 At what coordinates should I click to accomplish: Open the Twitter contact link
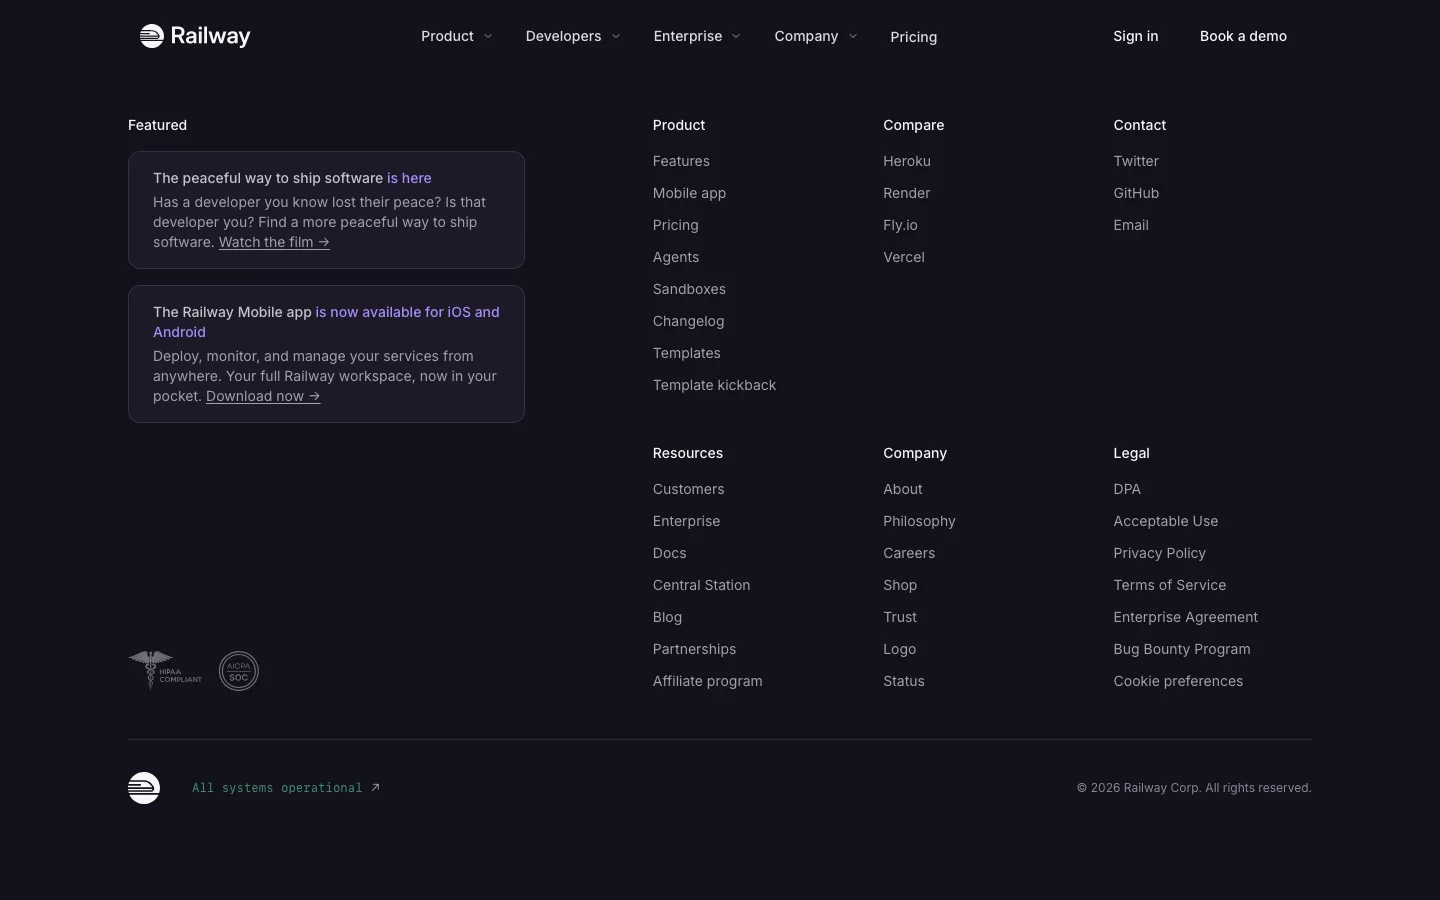tap(1136, 161)
